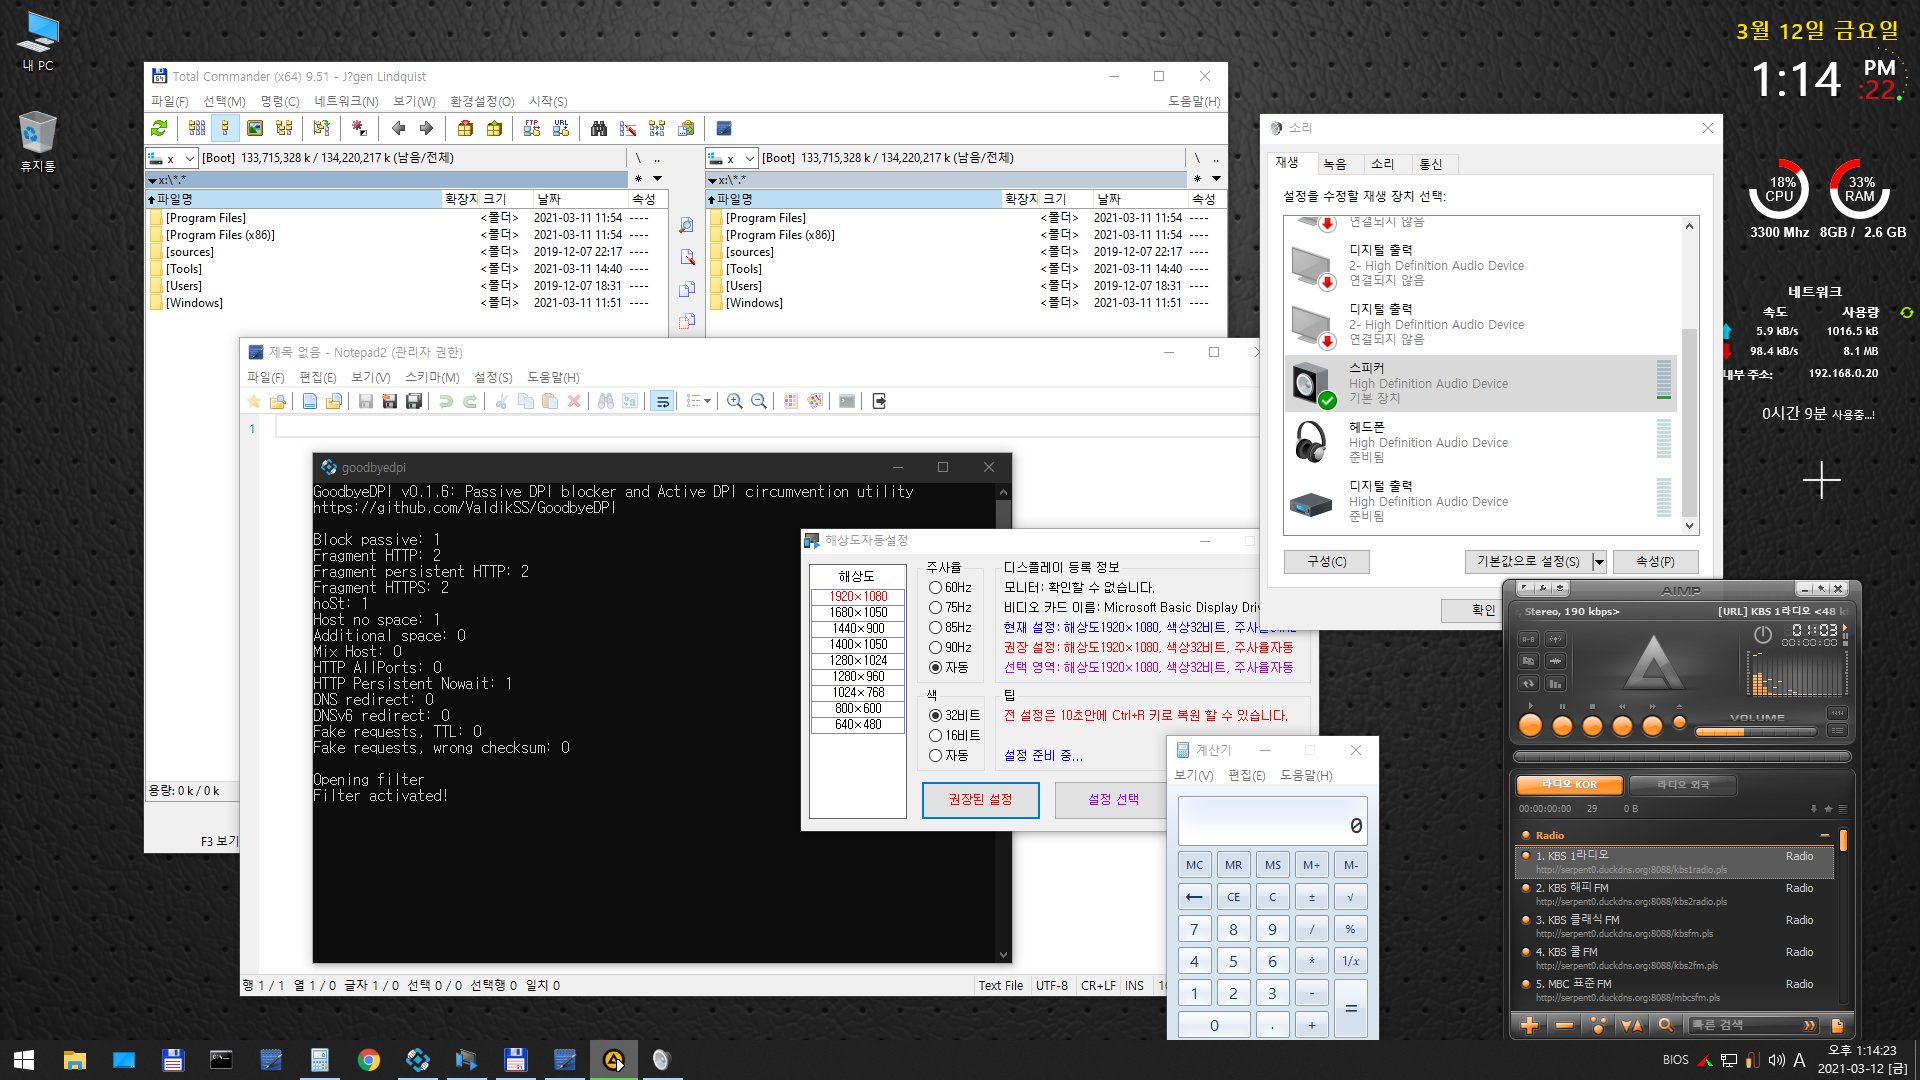Open left panel drive dropdown in Total Commander

[x=190, y=158]
